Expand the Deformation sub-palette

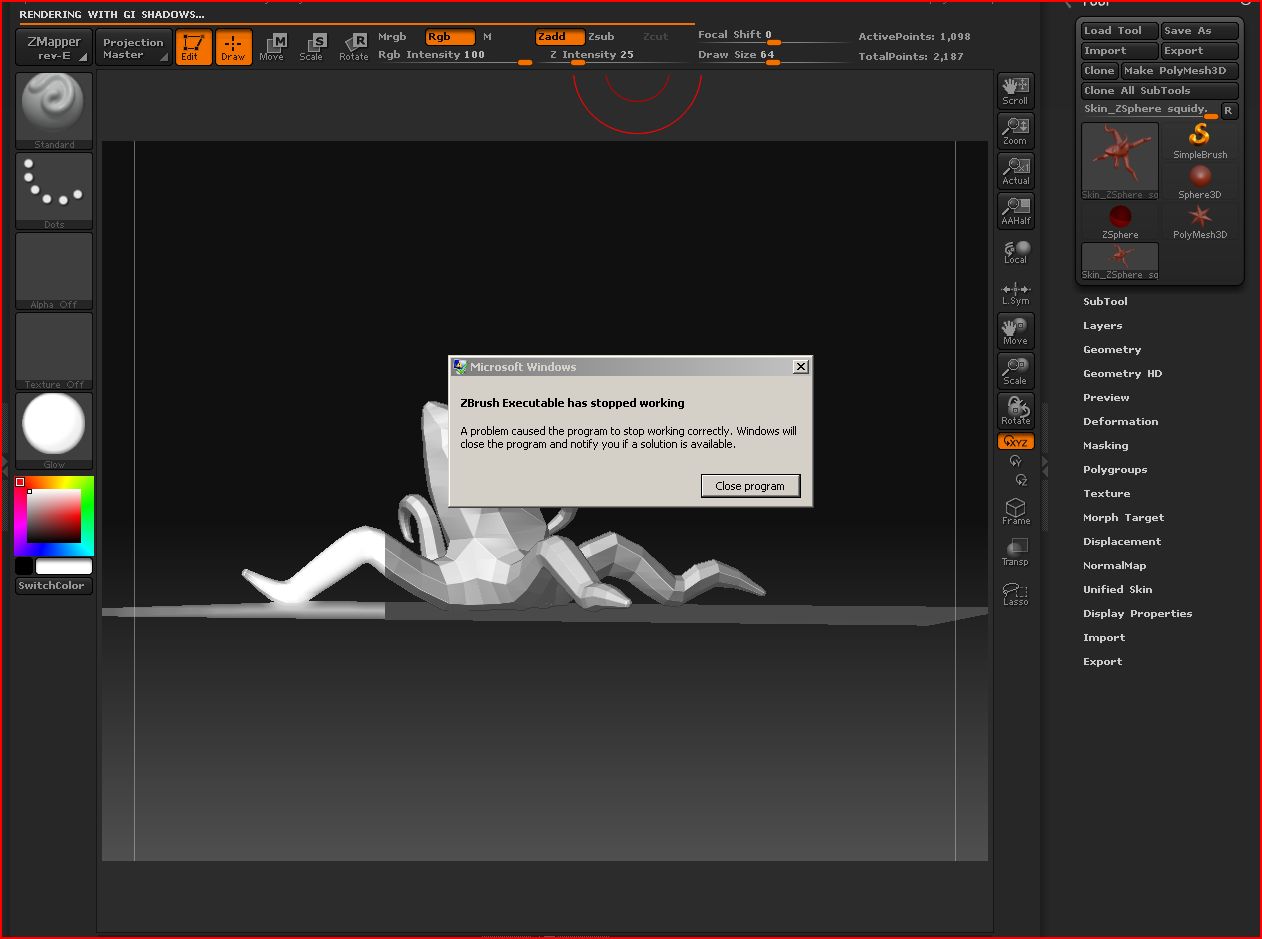tap(1120, 421)
